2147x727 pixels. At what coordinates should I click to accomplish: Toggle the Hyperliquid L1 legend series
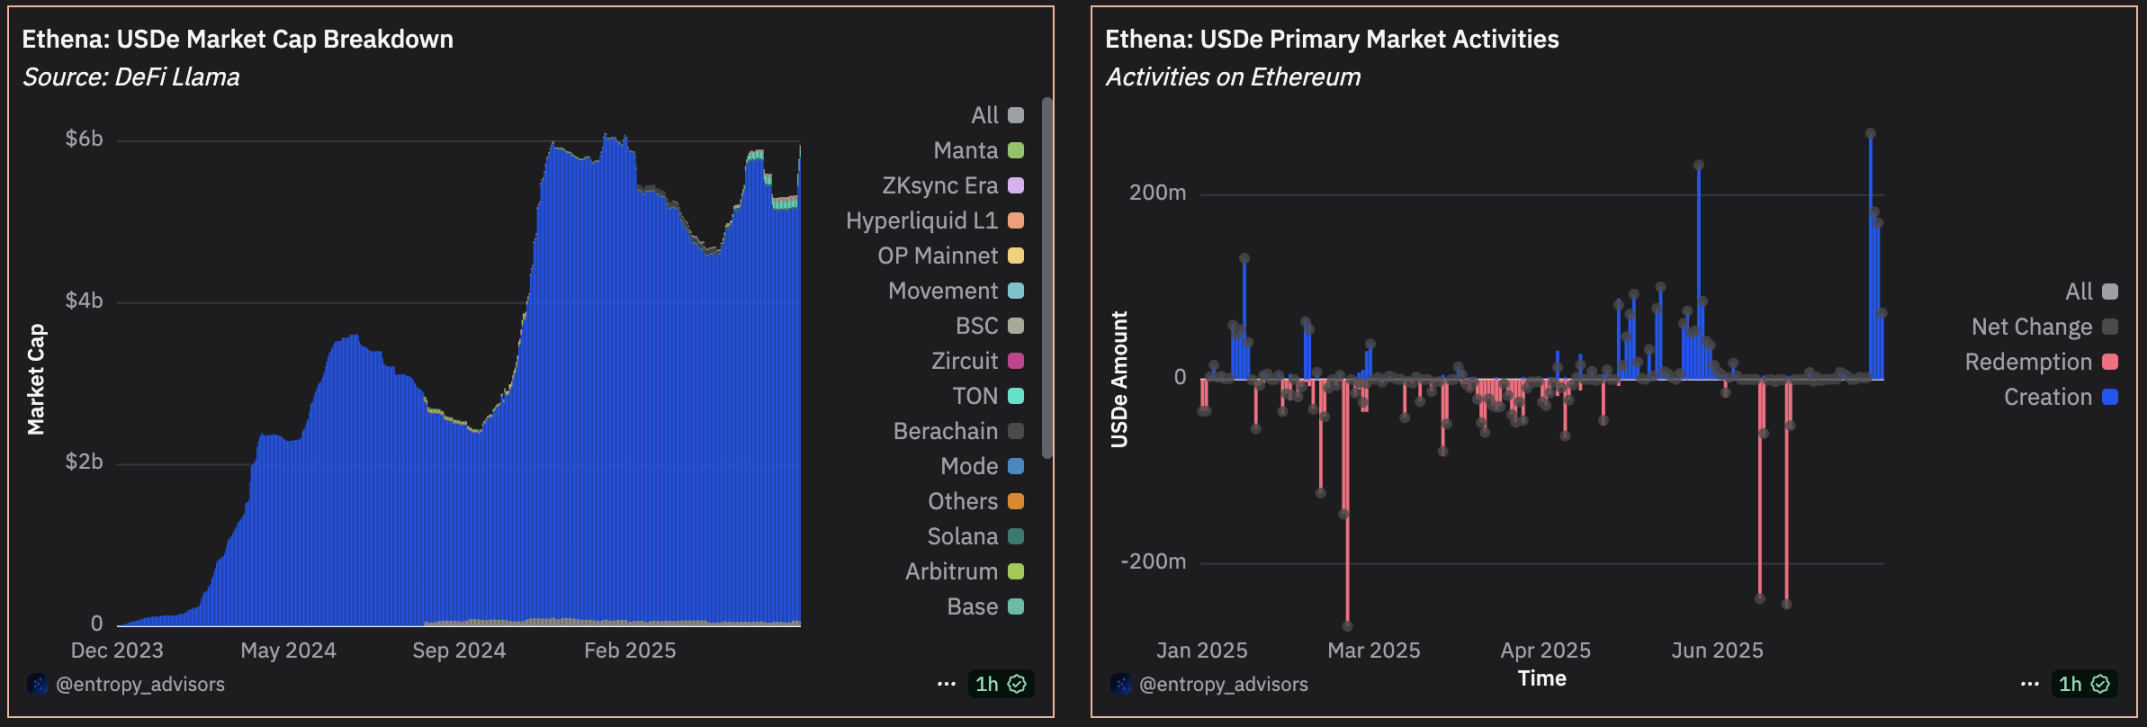[934, 221]
